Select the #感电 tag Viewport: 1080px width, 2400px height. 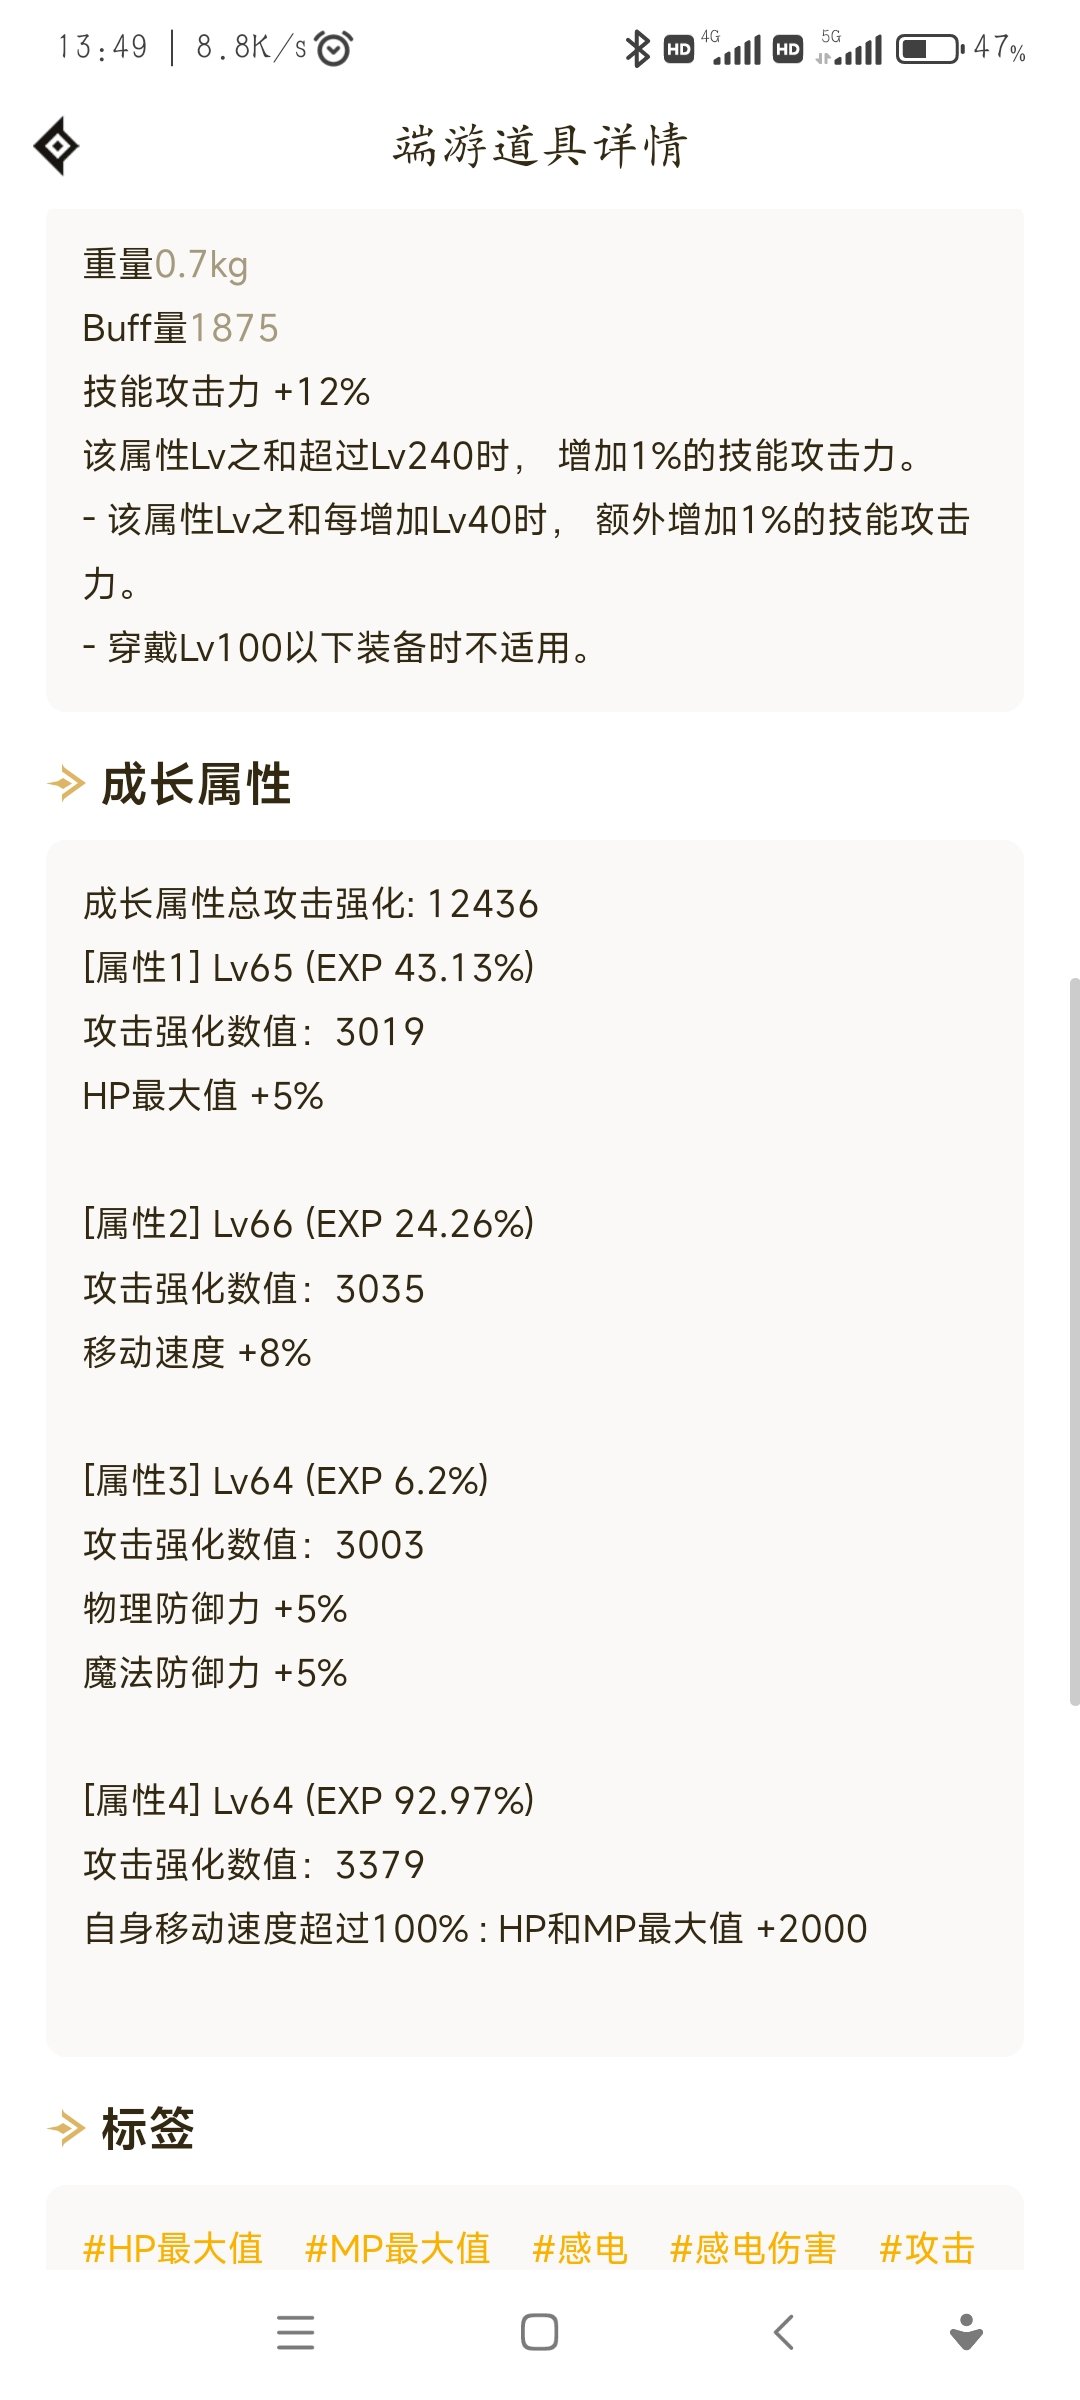coord(580,2248)
